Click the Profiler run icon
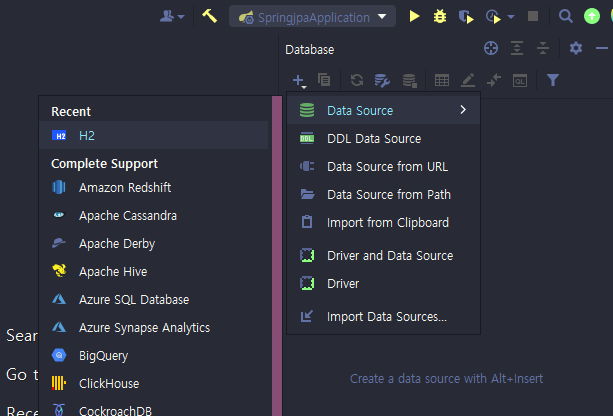The image size is (613, 416). click(x=493, y=17)
